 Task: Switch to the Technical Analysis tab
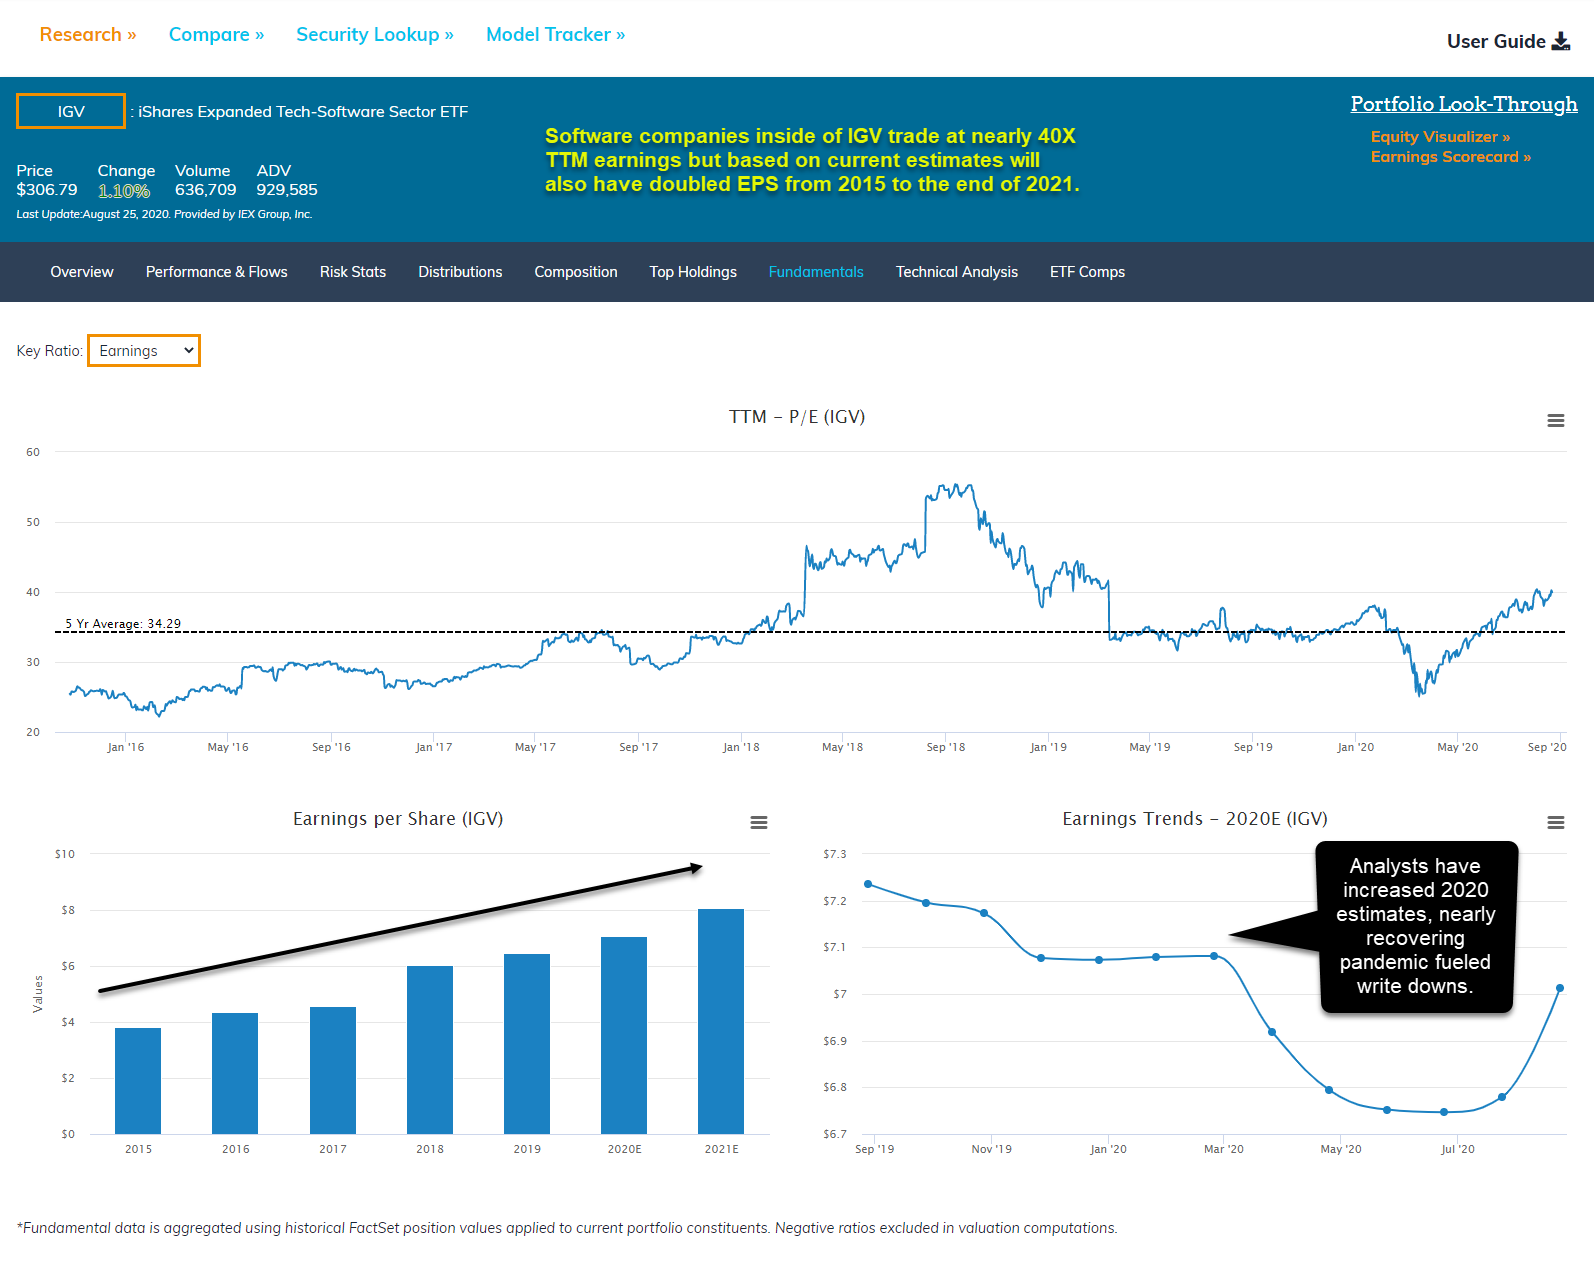(x=957, y=272)
